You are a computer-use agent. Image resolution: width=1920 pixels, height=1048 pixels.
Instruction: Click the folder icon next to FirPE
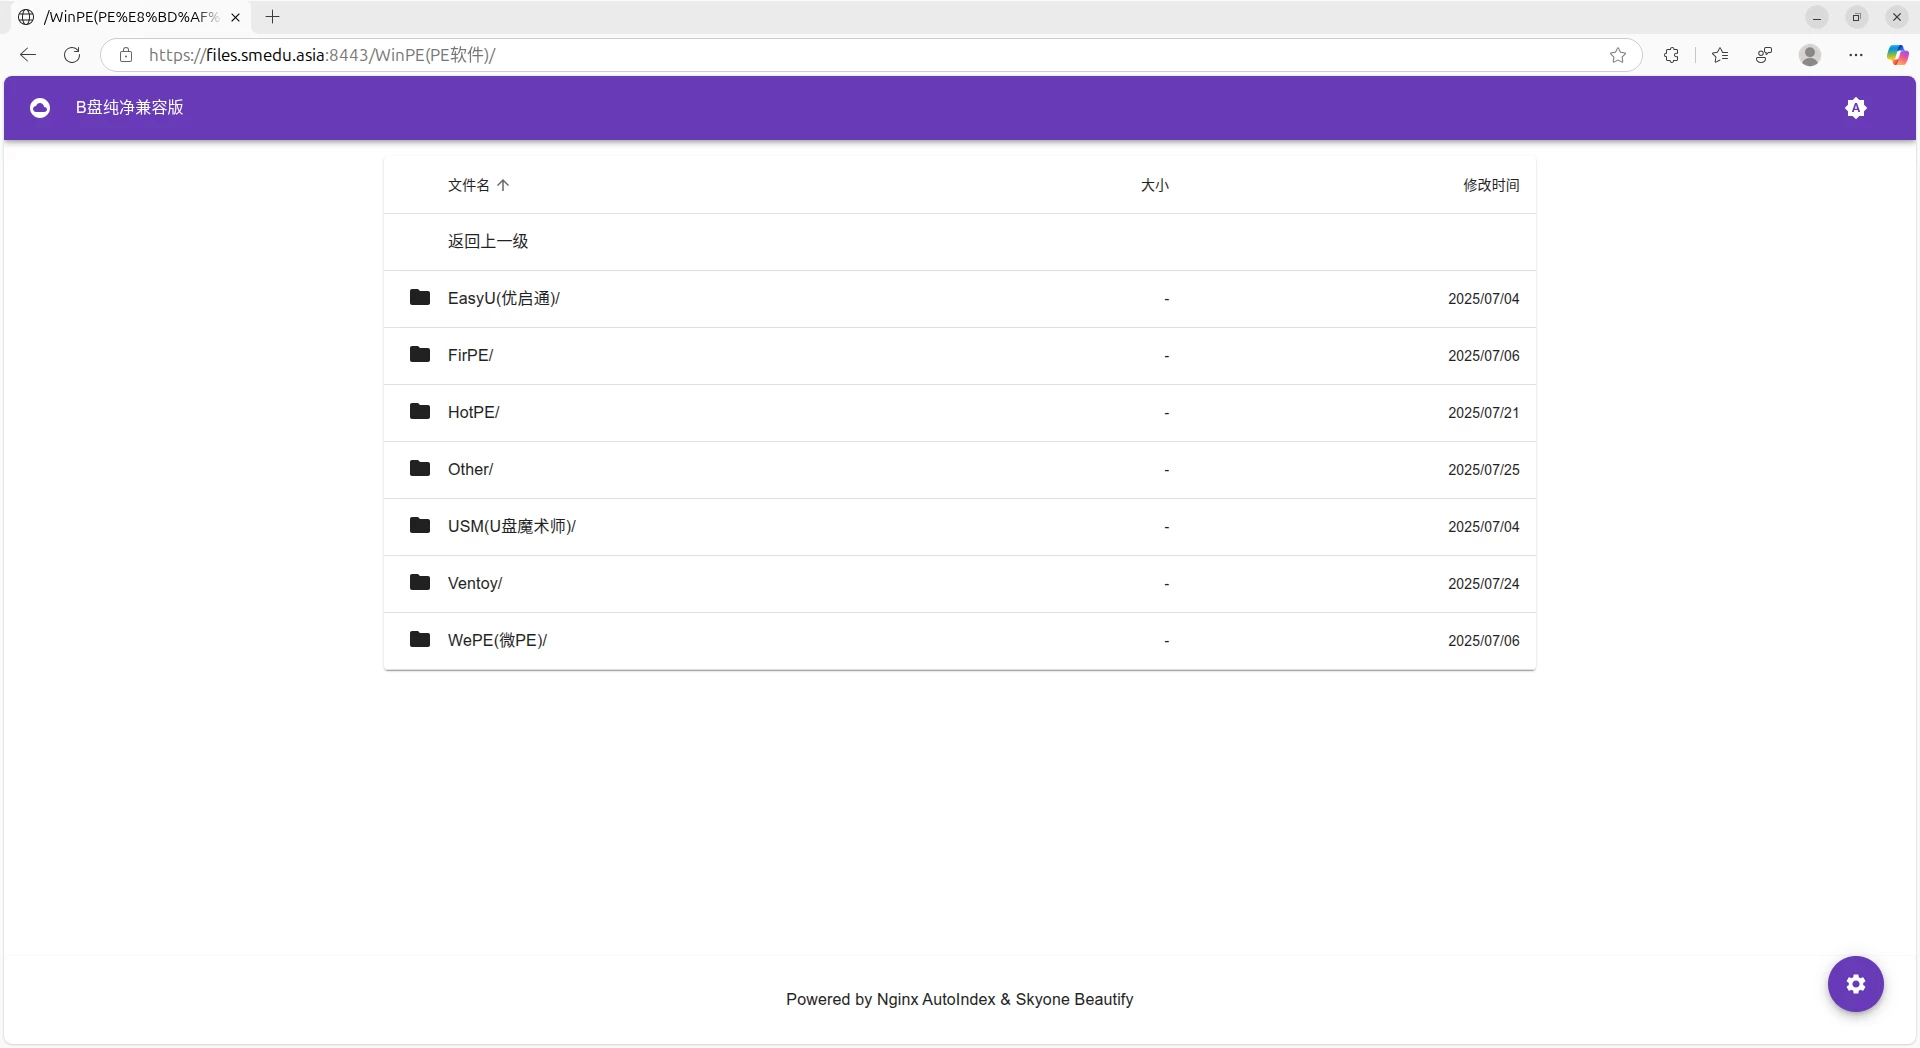tap(420, 355)
